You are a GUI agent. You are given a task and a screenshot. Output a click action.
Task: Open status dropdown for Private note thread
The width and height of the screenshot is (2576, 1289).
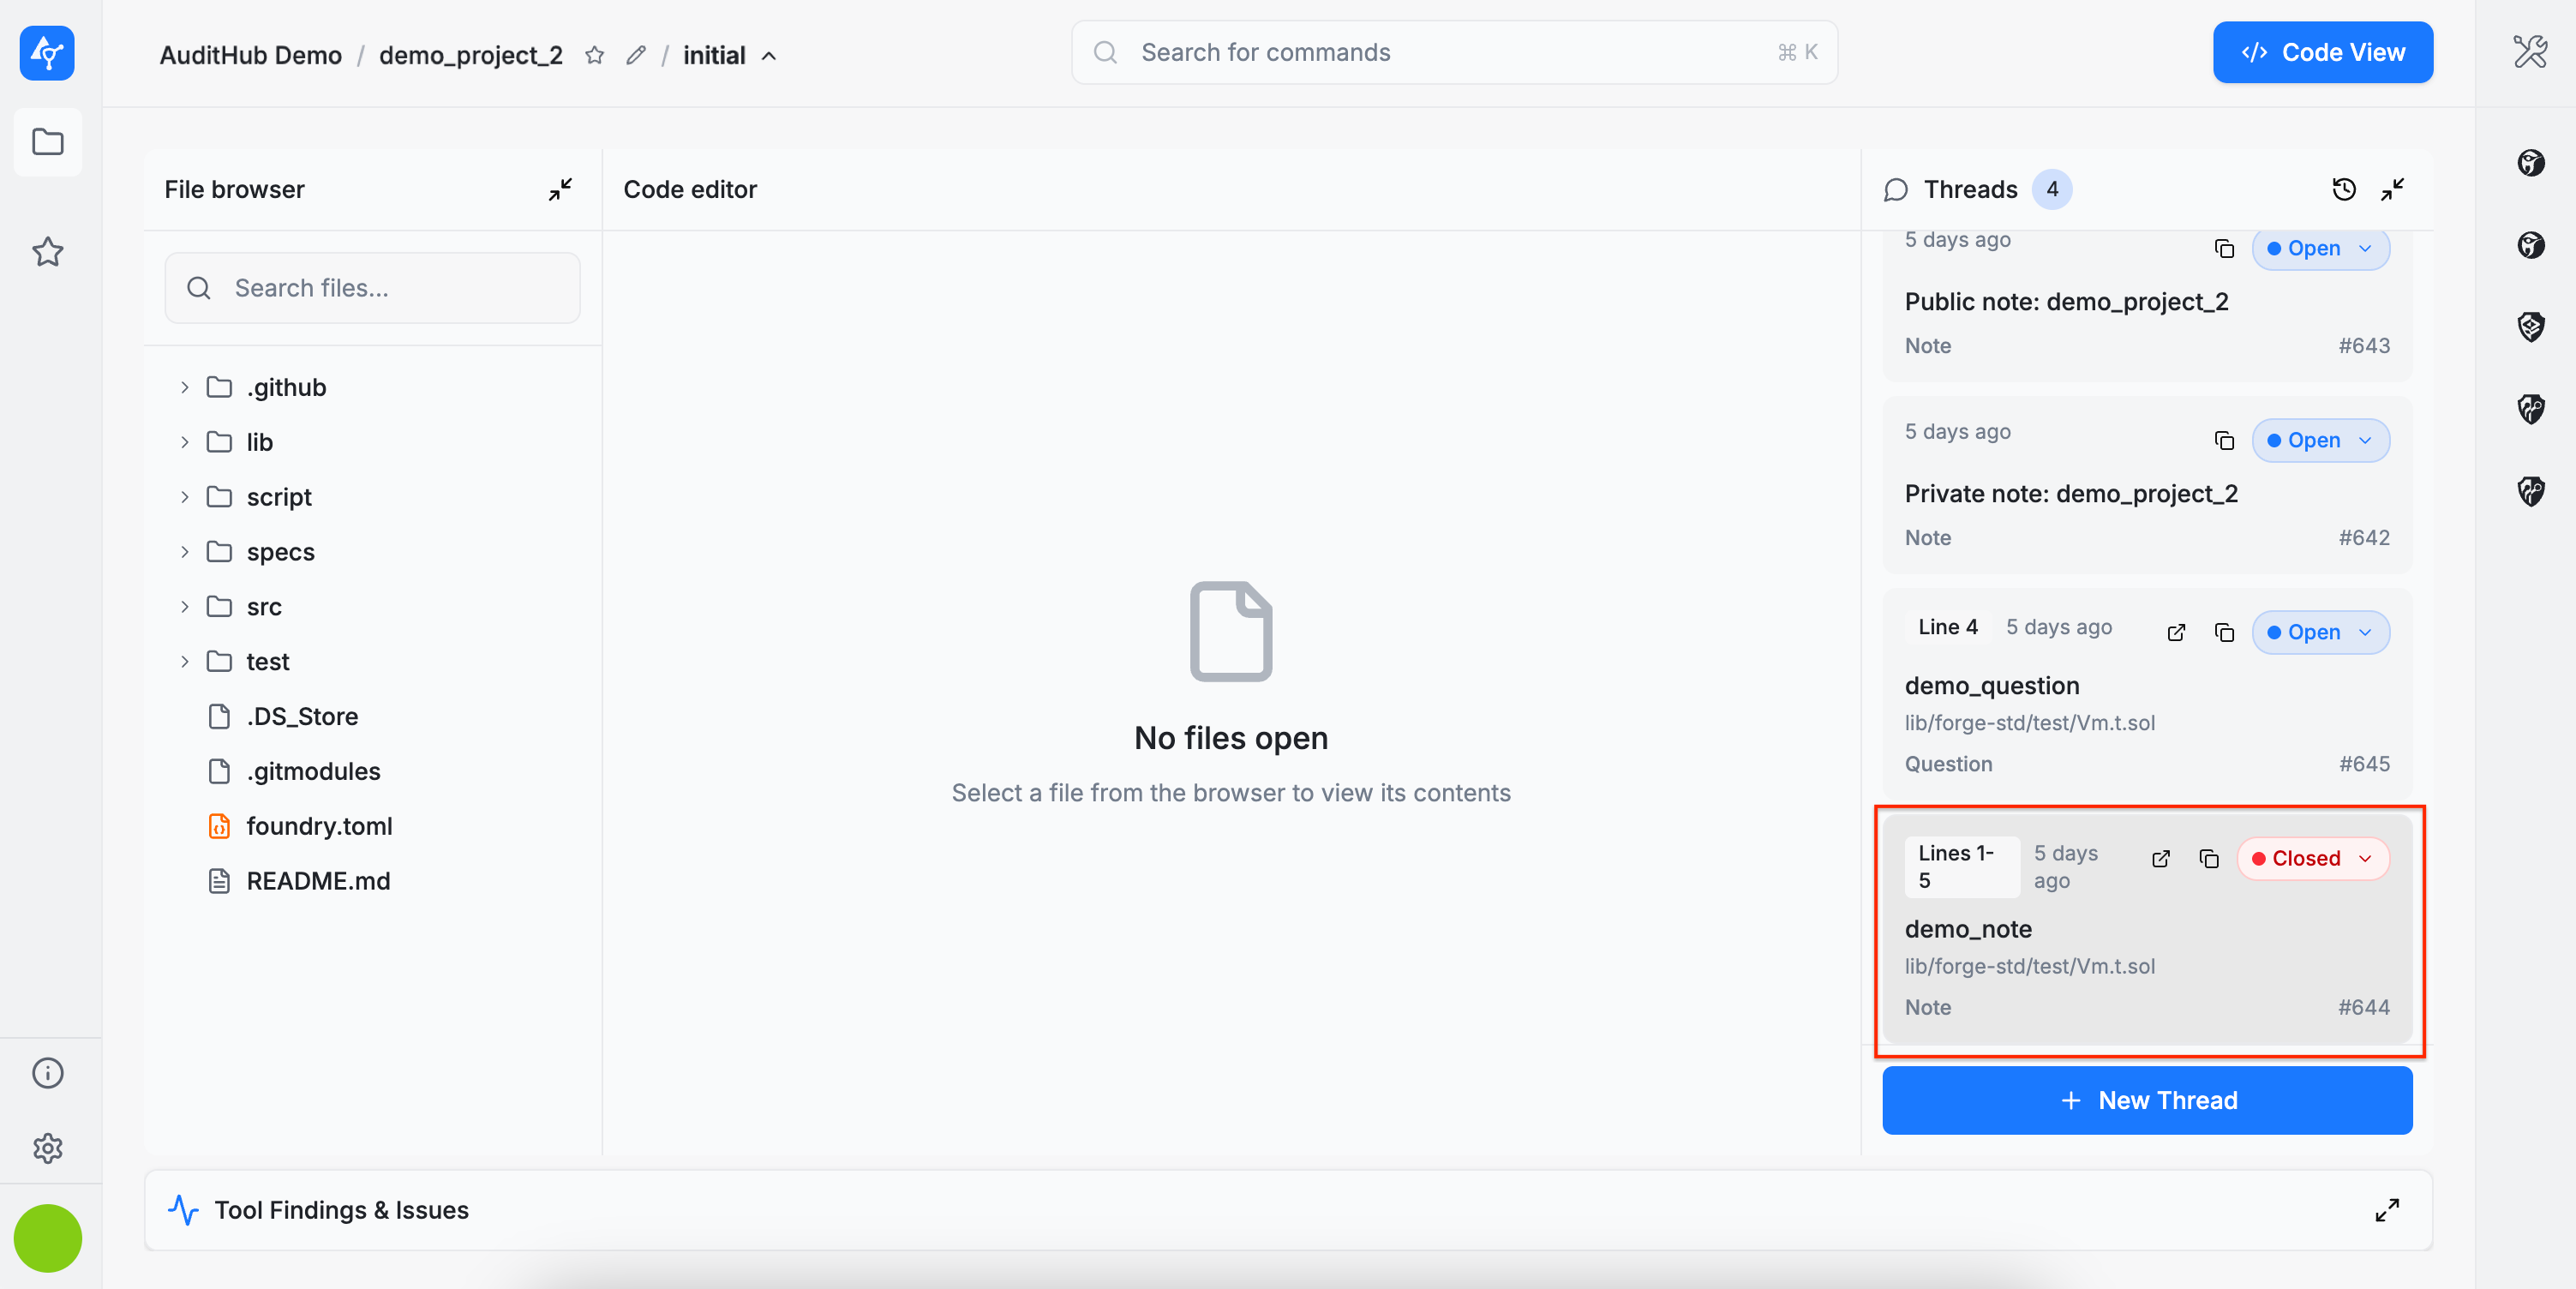point(2320,440)
